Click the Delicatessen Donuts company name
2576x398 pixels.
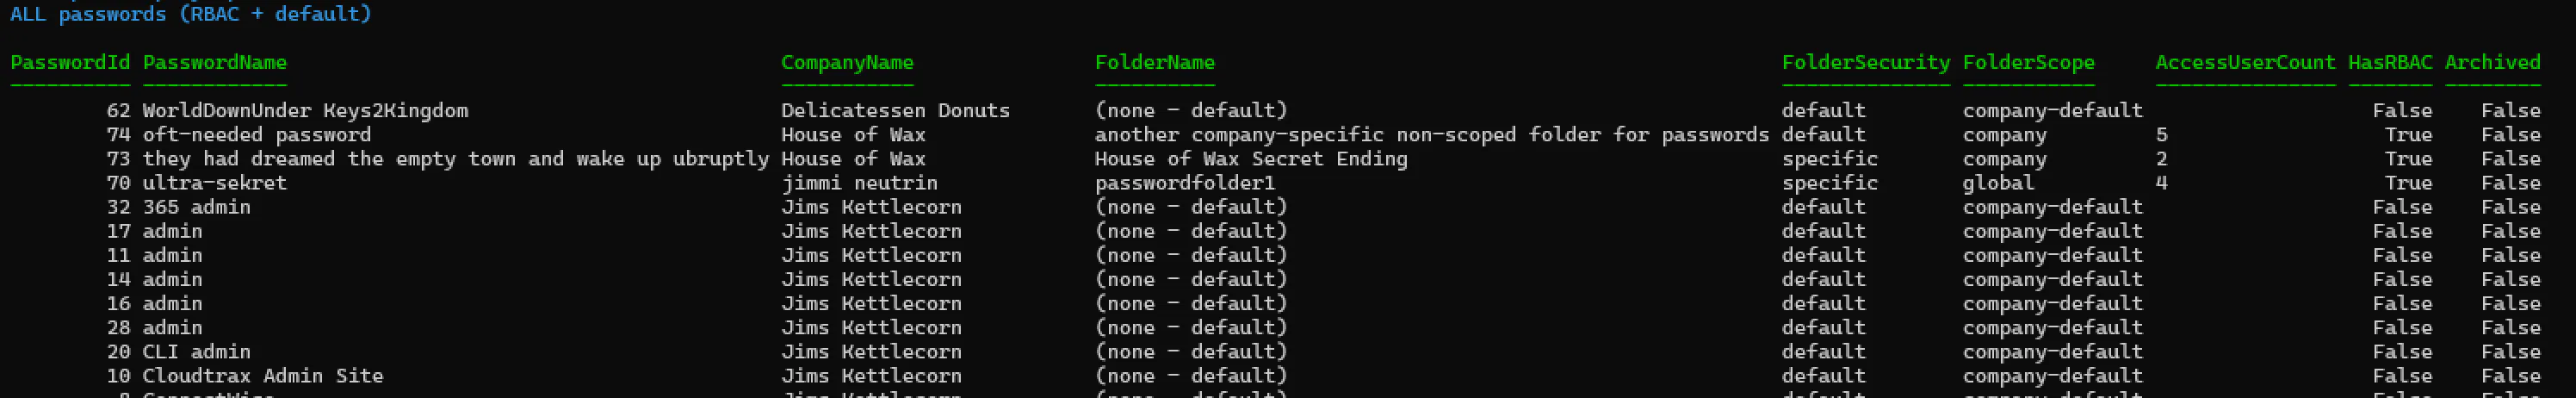tap(895, 110)
